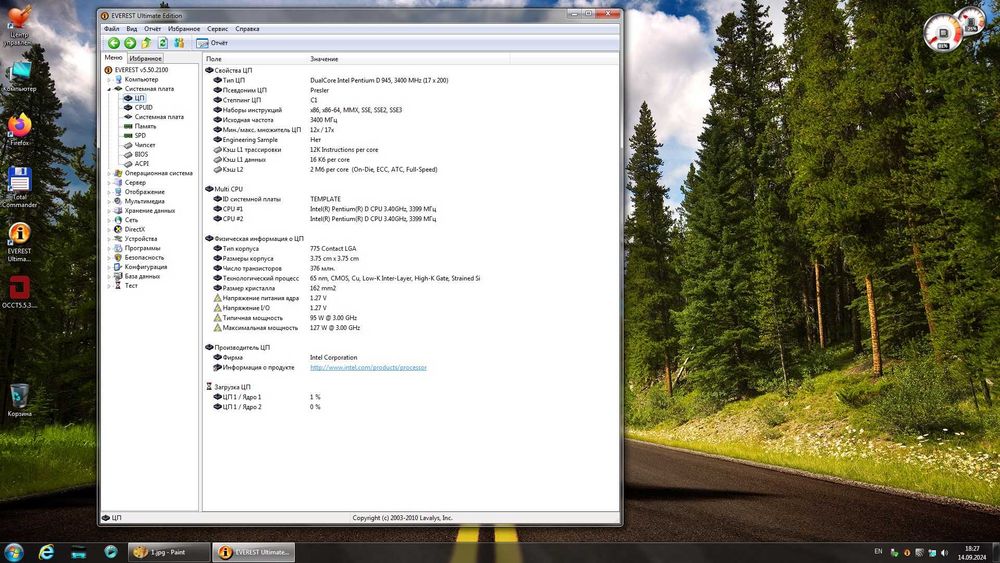
Task: Click the Безопасность shield icon
Action: (x=118, y=258)
